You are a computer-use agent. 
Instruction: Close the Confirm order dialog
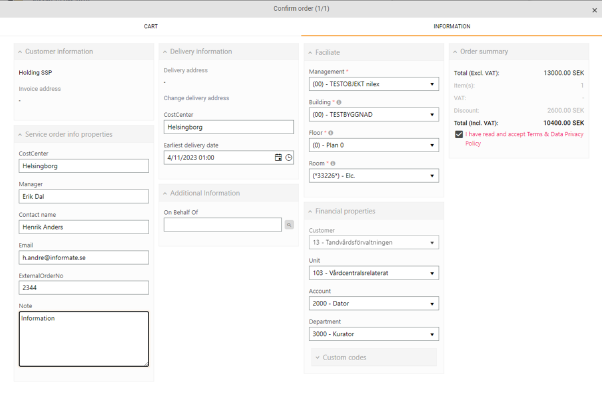pos(594,10)
